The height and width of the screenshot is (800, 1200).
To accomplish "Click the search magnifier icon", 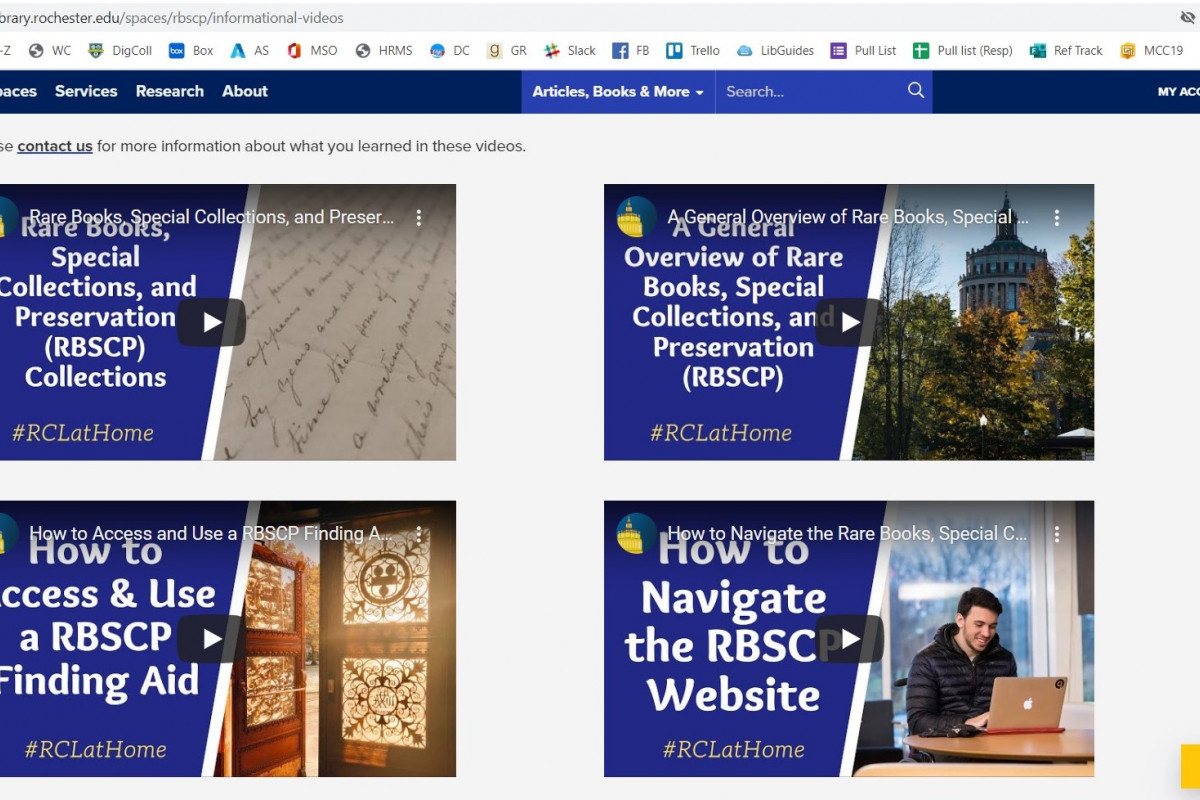I will coord(916,91).
